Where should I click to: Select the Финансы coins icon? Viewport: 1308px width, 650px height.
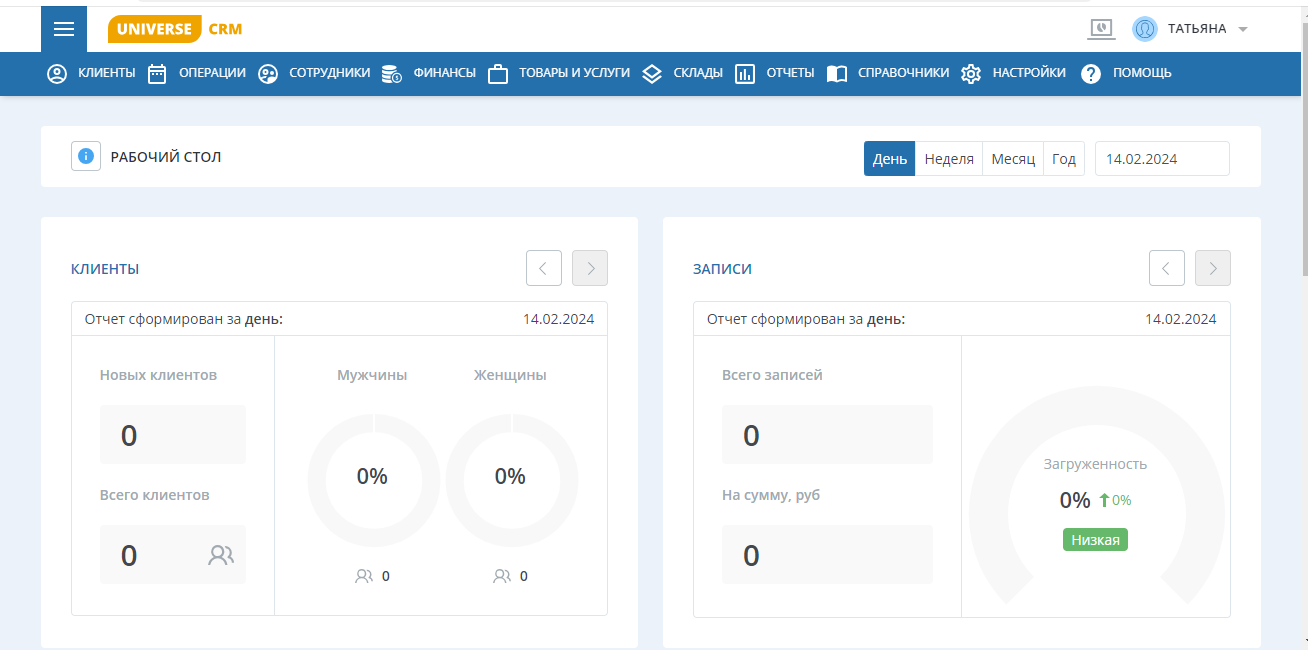[392, 72]
